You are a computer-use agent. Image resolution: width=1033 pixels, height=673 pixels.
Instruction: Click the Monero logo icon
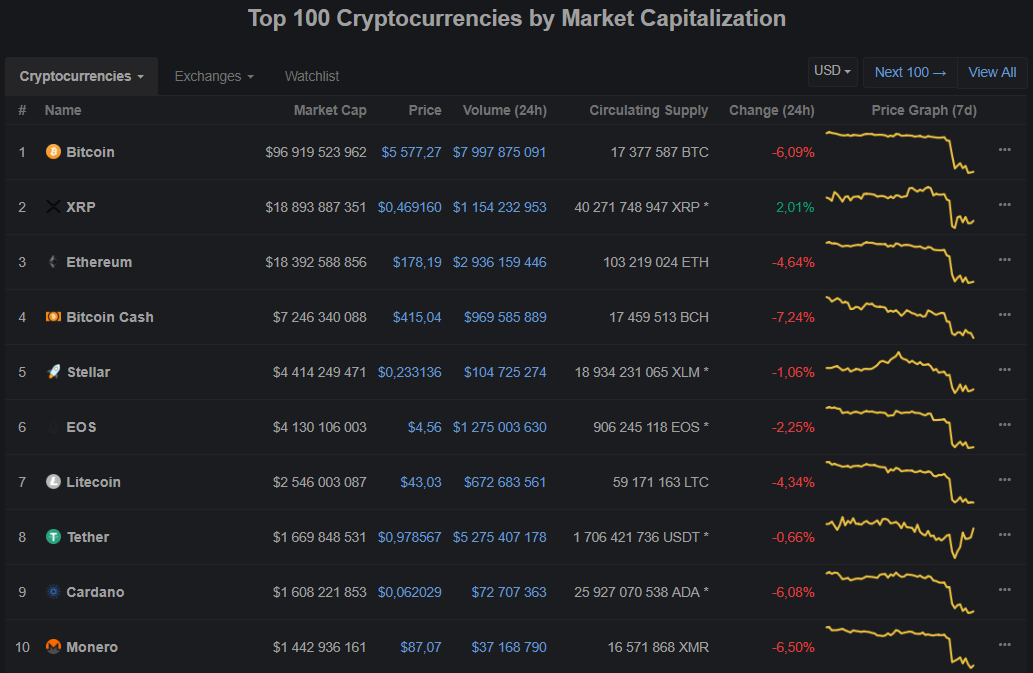point(53,647)
